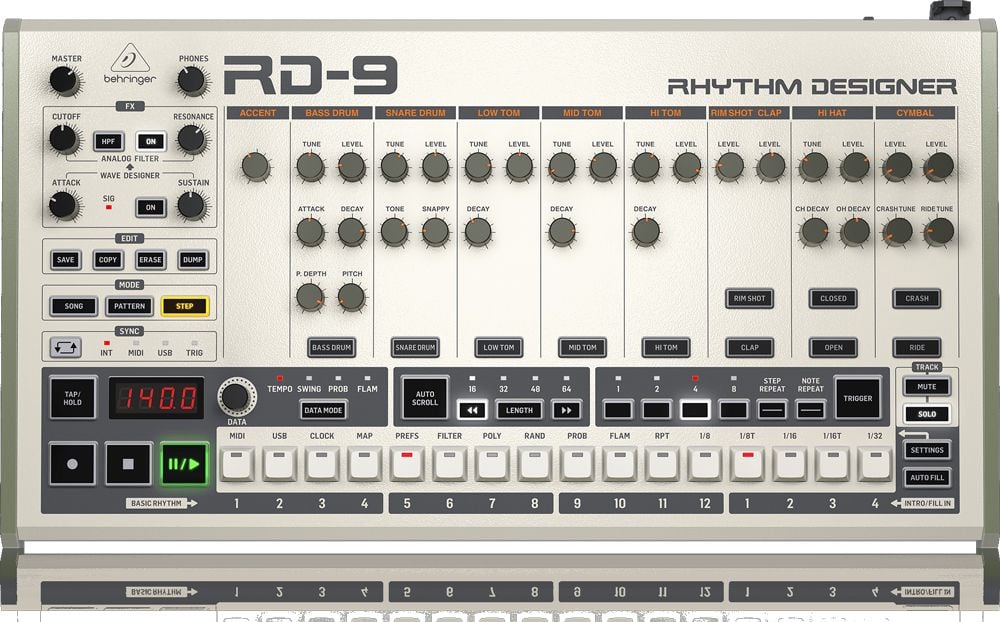
Task: Click the Behringer logo
Action: tap(129, 63)
